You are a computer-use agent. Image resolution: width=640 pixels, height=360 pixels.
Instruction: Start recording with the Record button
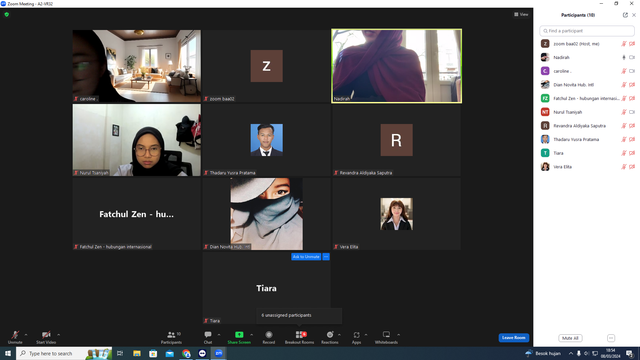point(269,337)
